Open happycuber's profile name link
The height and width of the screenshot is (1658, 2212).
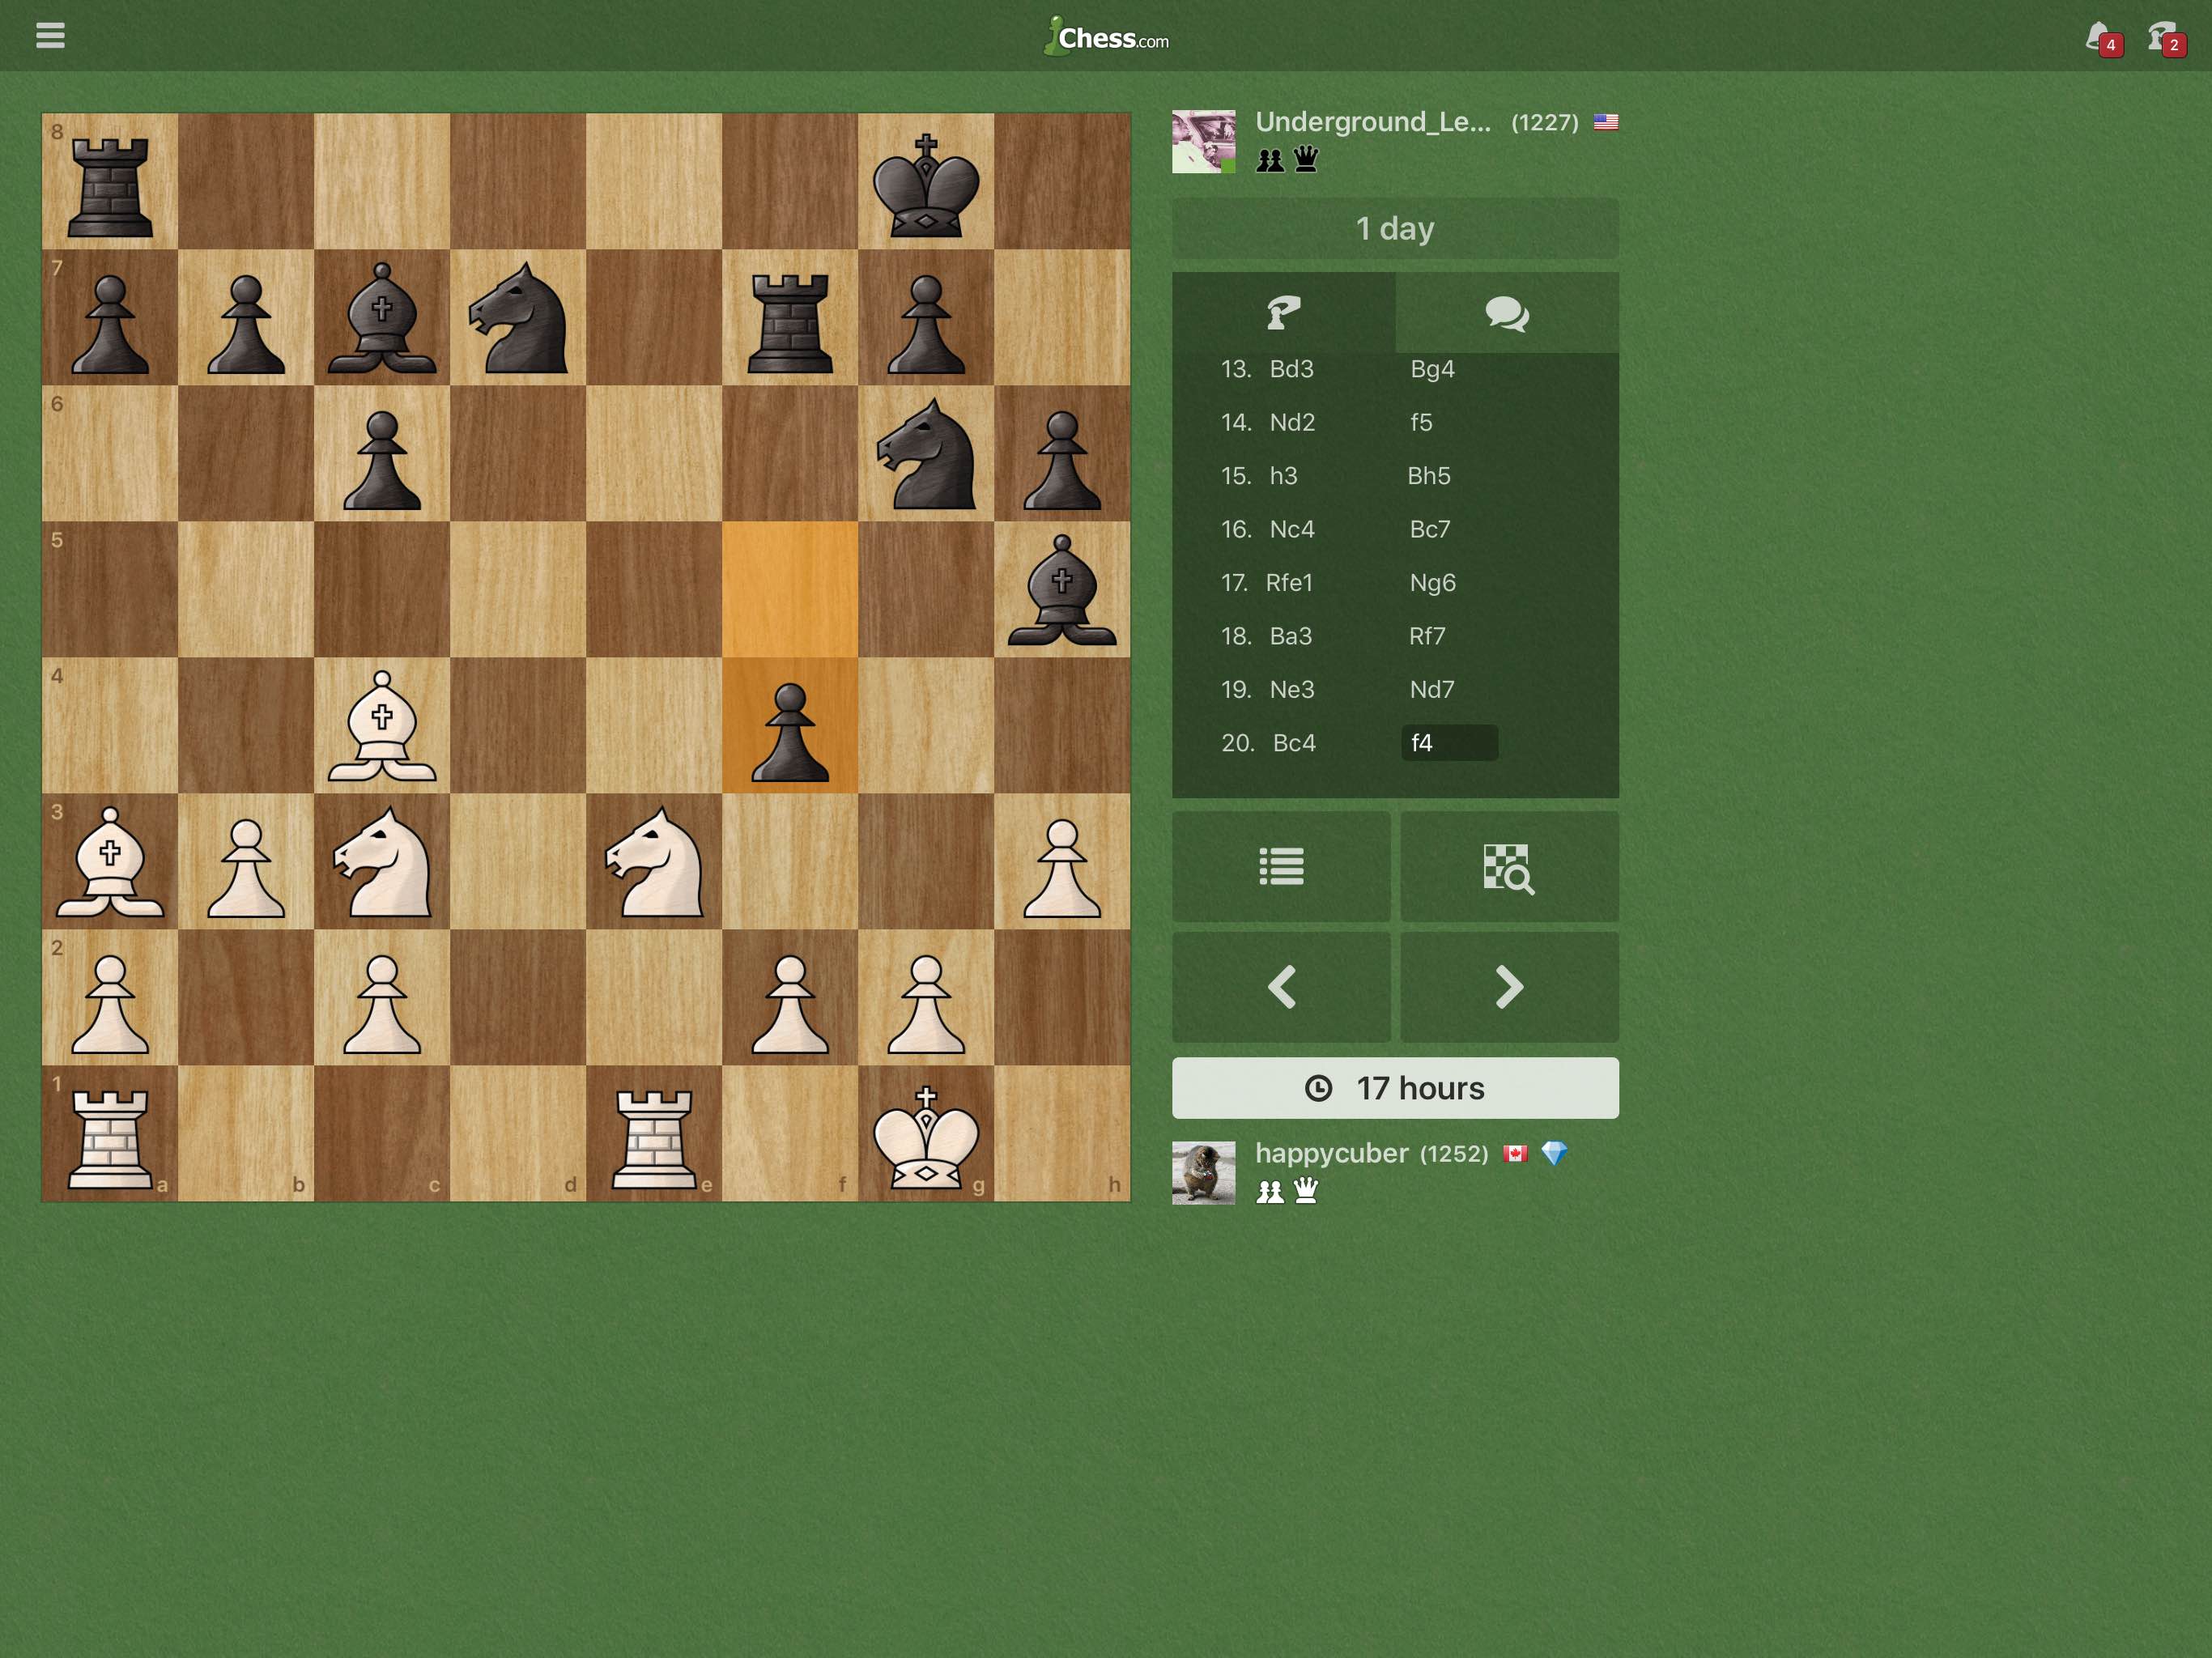coord(1334,1152)
